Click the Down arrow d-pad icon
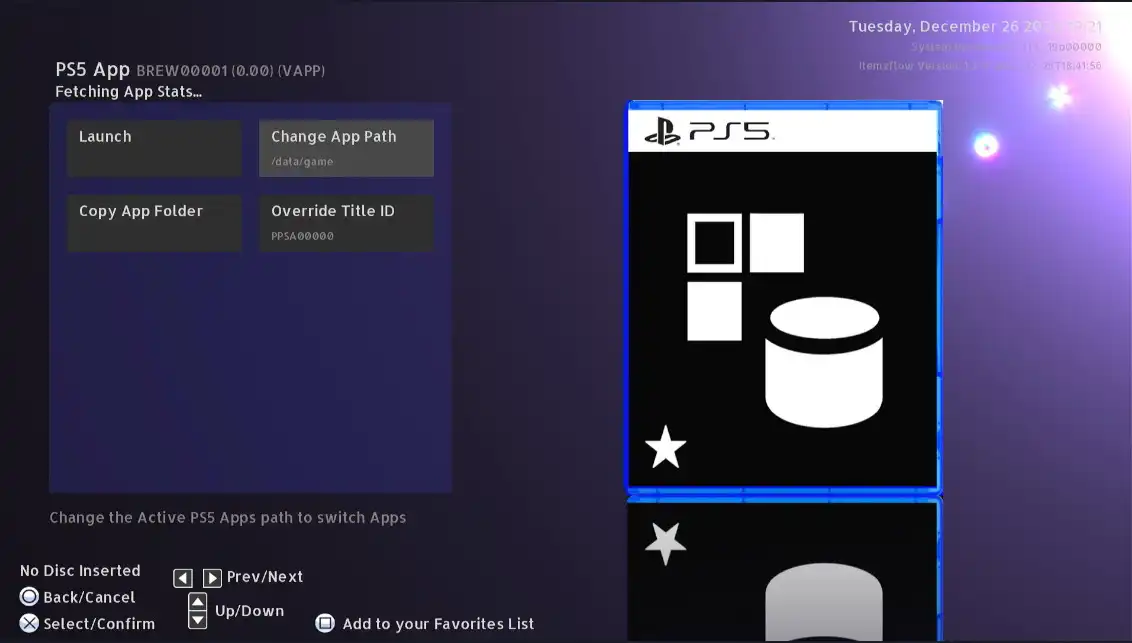Image resolution: width=1132 pixels, height=643 pixels. click(197, 620)
